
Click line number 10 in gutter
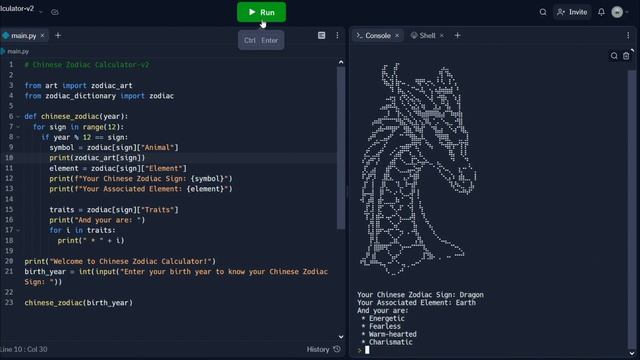coord(9,158)
